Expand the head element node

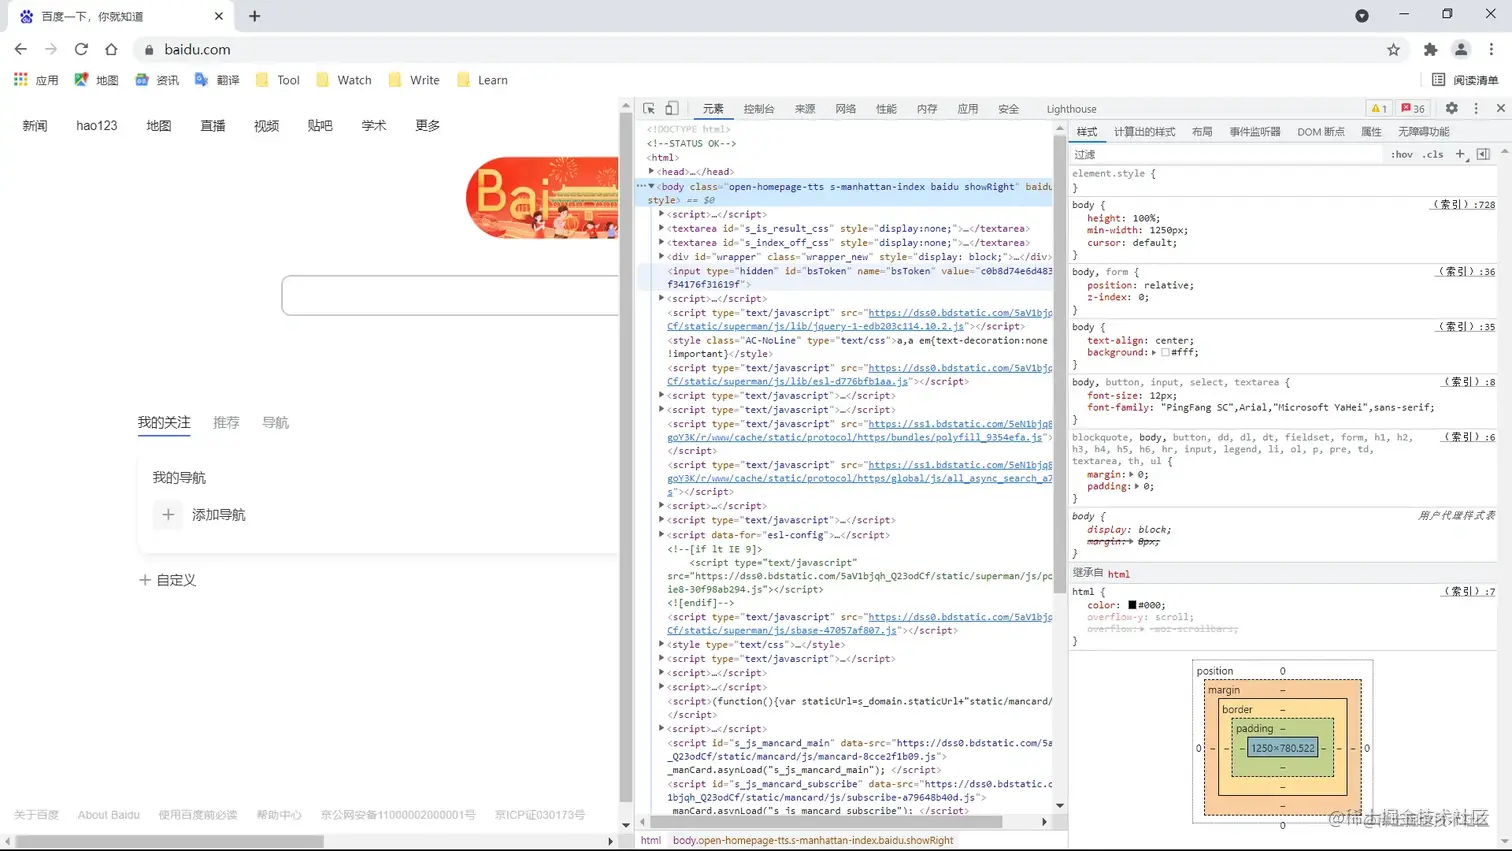pos(652,172)
